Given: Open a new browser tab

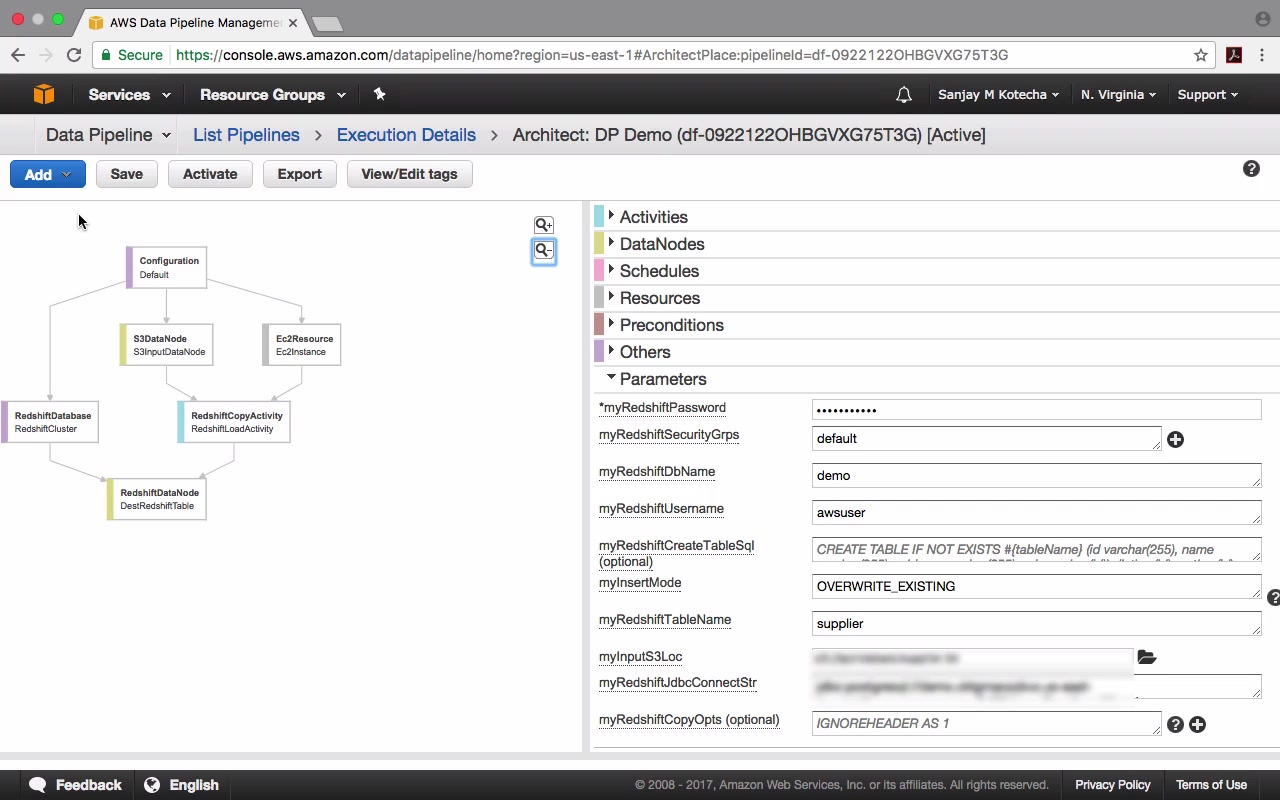Looking at the screenshot, I should point(326,23).
